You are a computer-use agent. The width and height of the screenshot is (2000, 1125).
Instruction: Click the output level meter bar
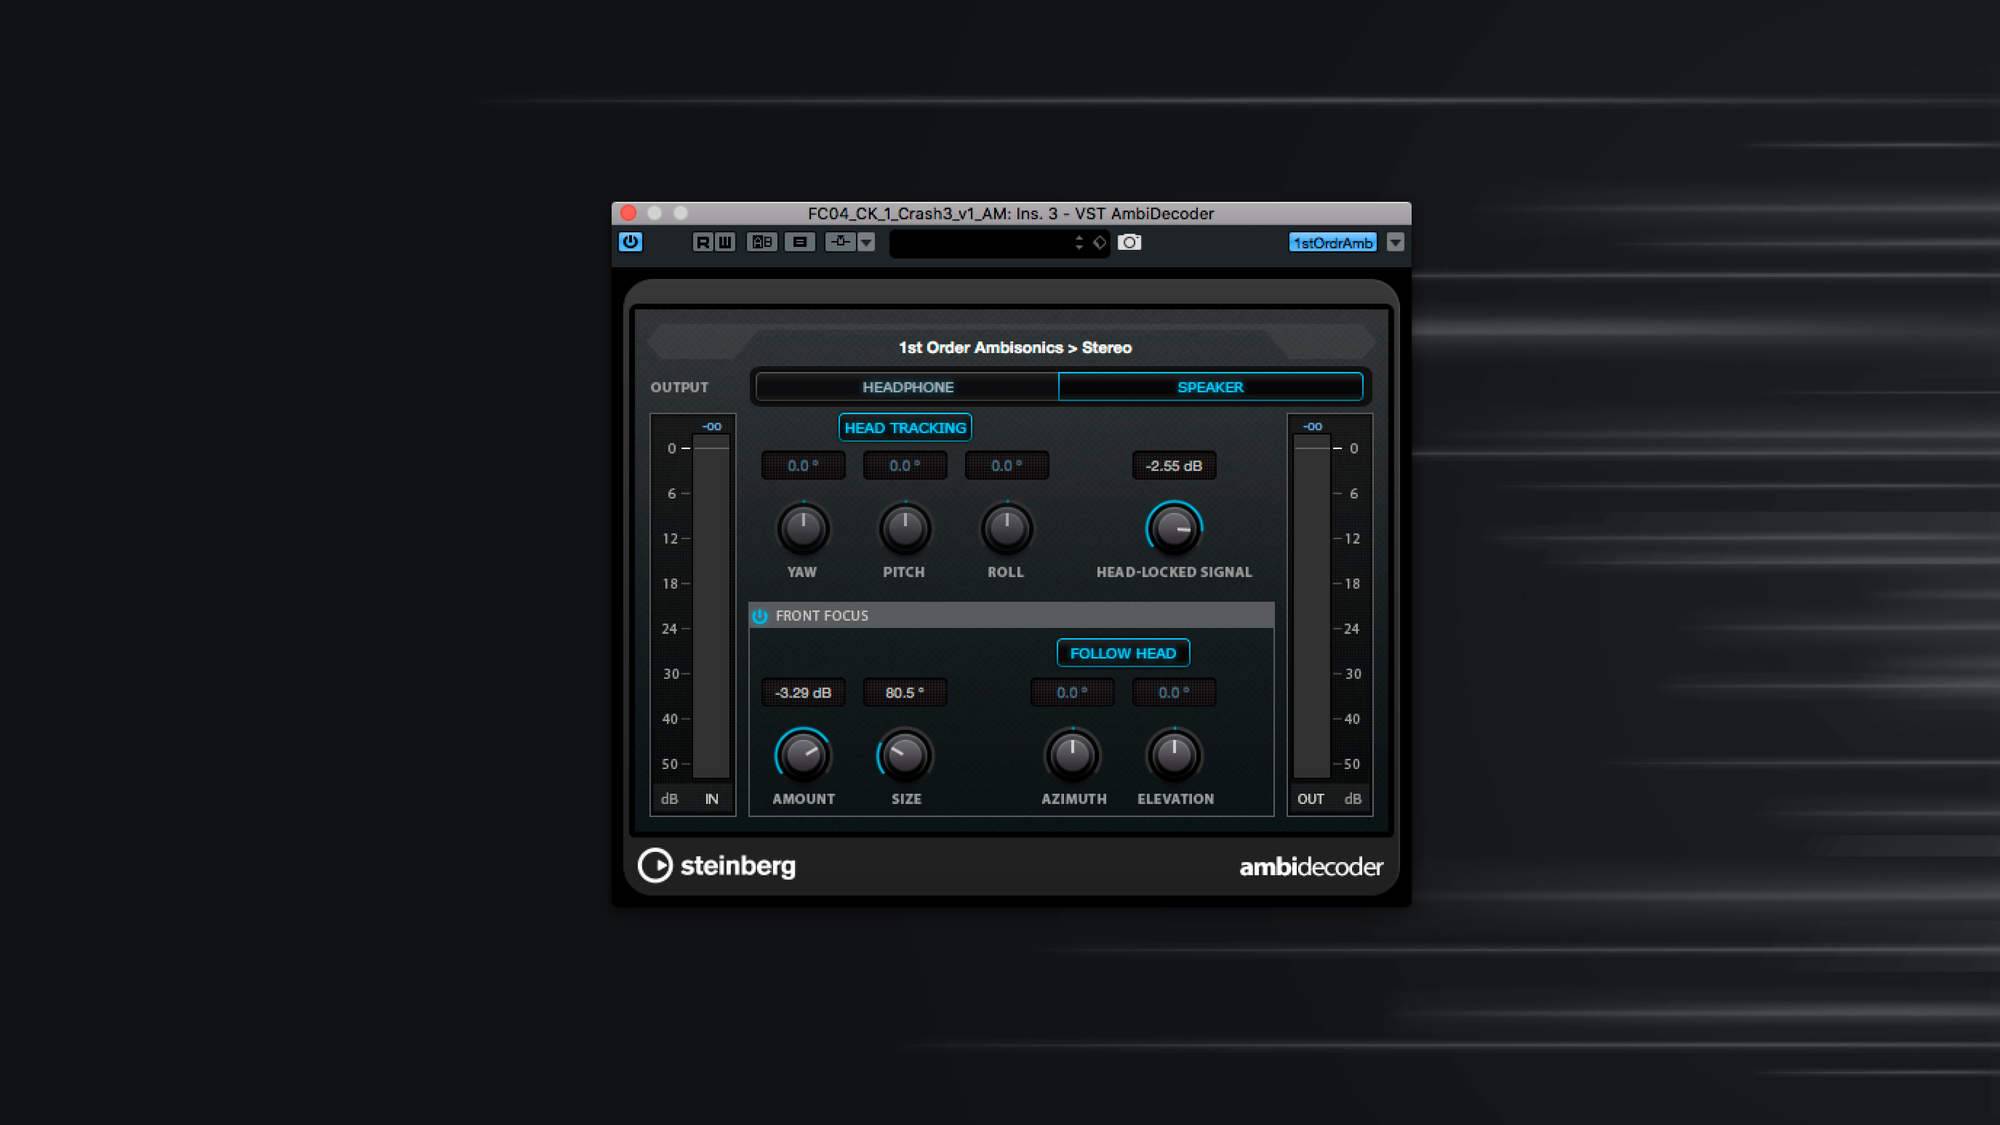click(x=1311, y=607)
